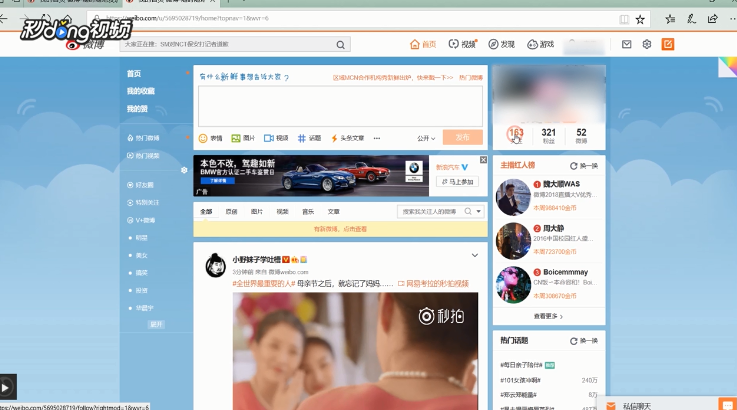Insert a topic with the # 话题 icon

[x=302, y=138]
